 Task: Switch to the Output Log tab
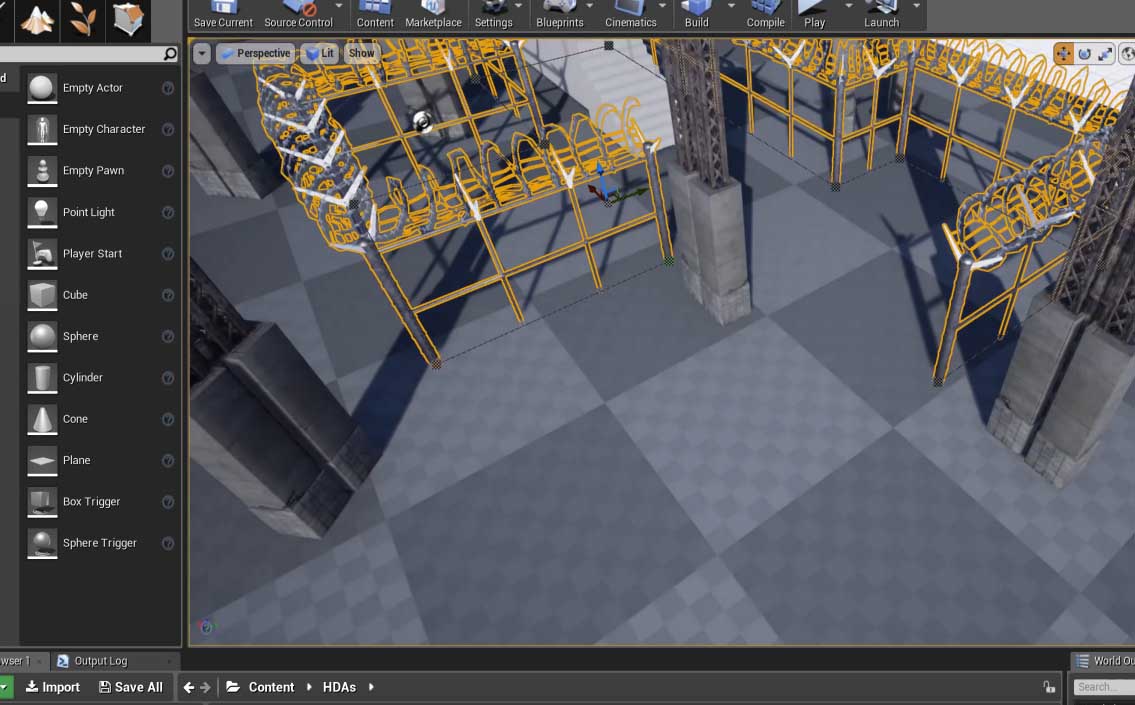[100, 661]
